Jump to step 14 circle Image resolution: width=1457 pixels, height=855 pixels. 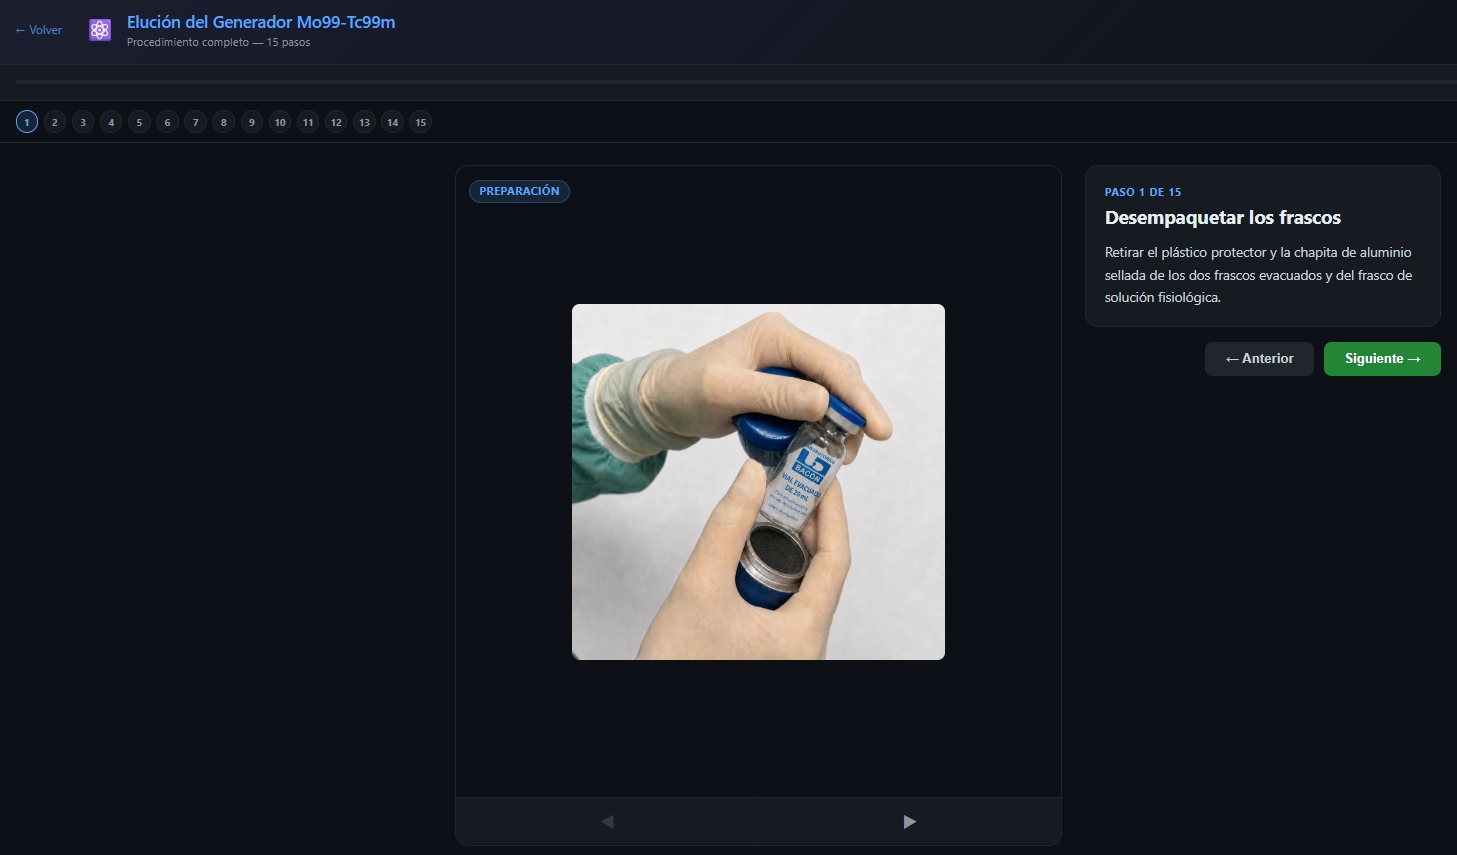pos(393,122)
